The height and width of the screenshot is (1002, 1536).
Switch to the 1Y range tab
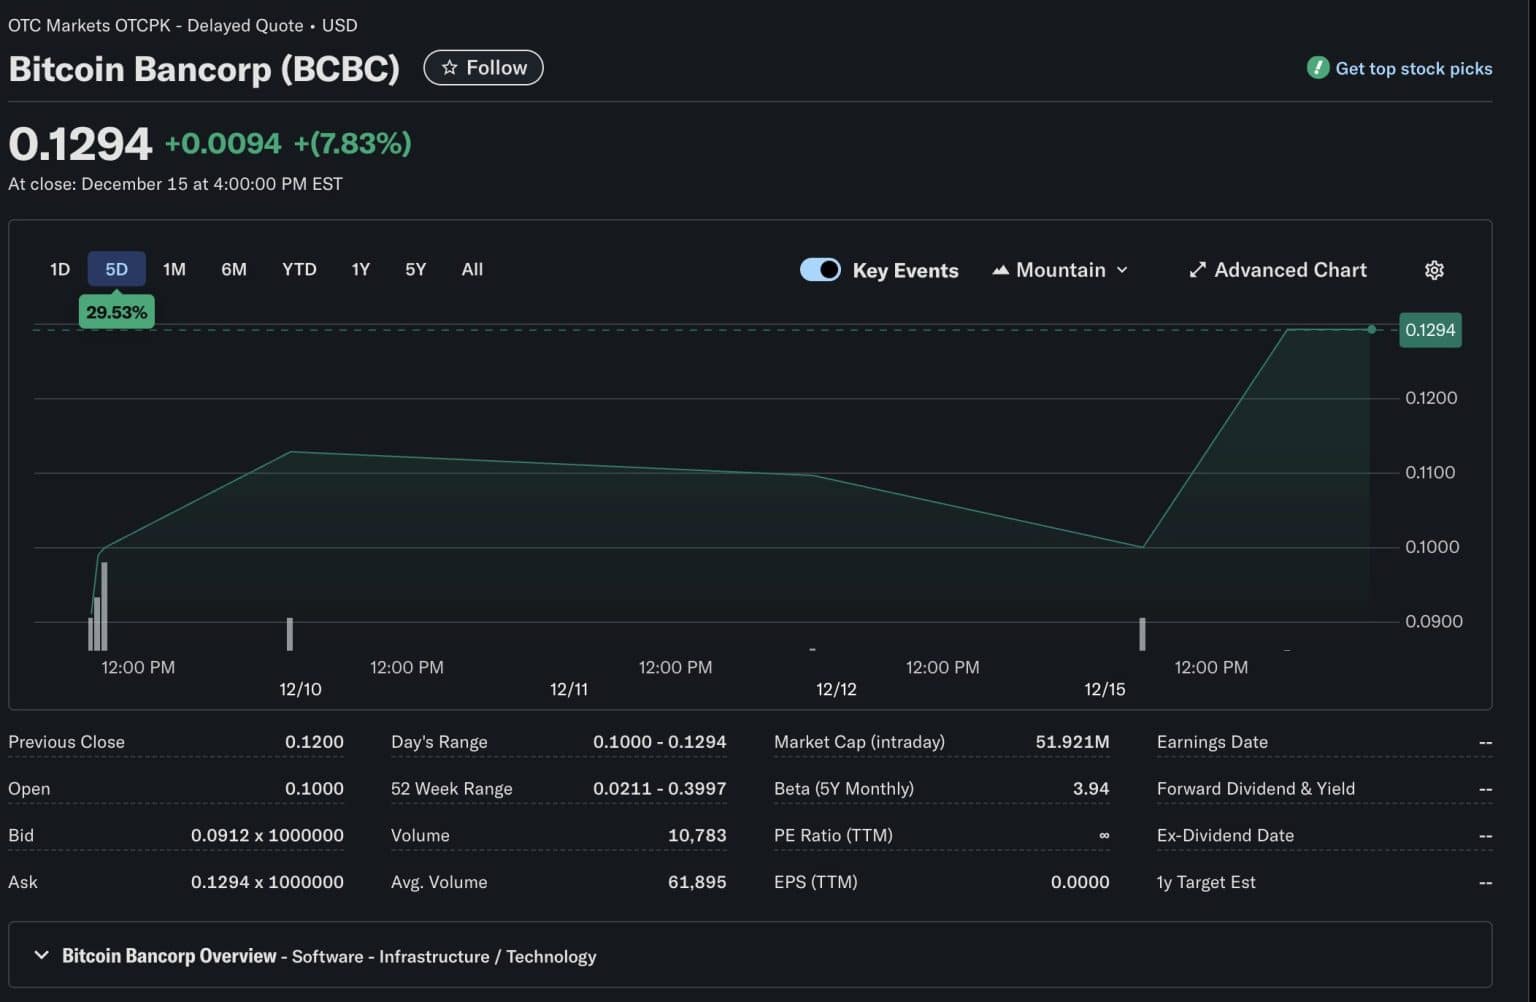coord(361,269)
